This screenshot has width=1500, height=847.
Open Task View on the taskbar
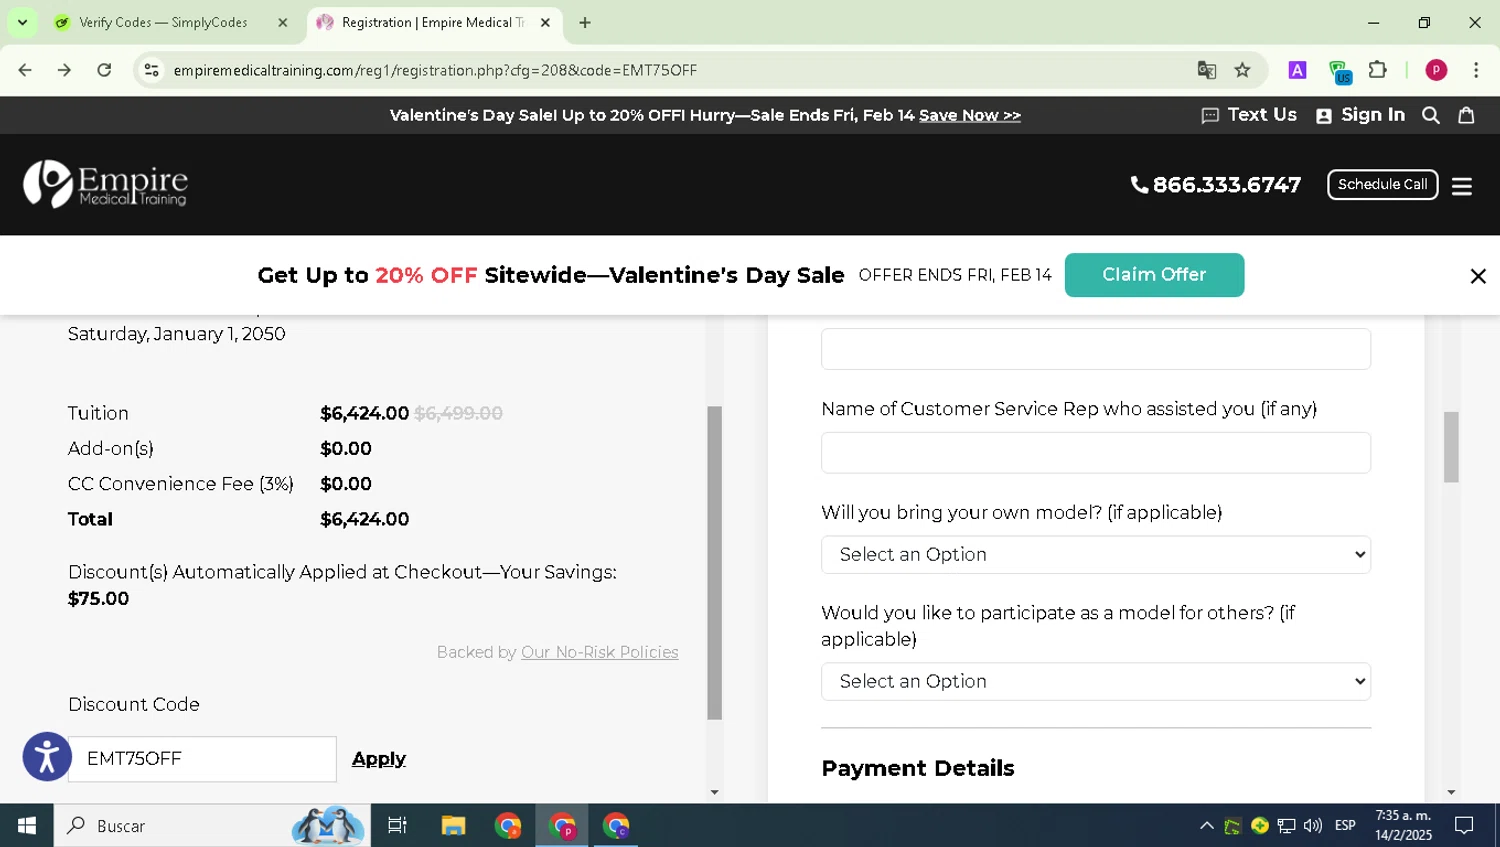(x=397, y=826)
